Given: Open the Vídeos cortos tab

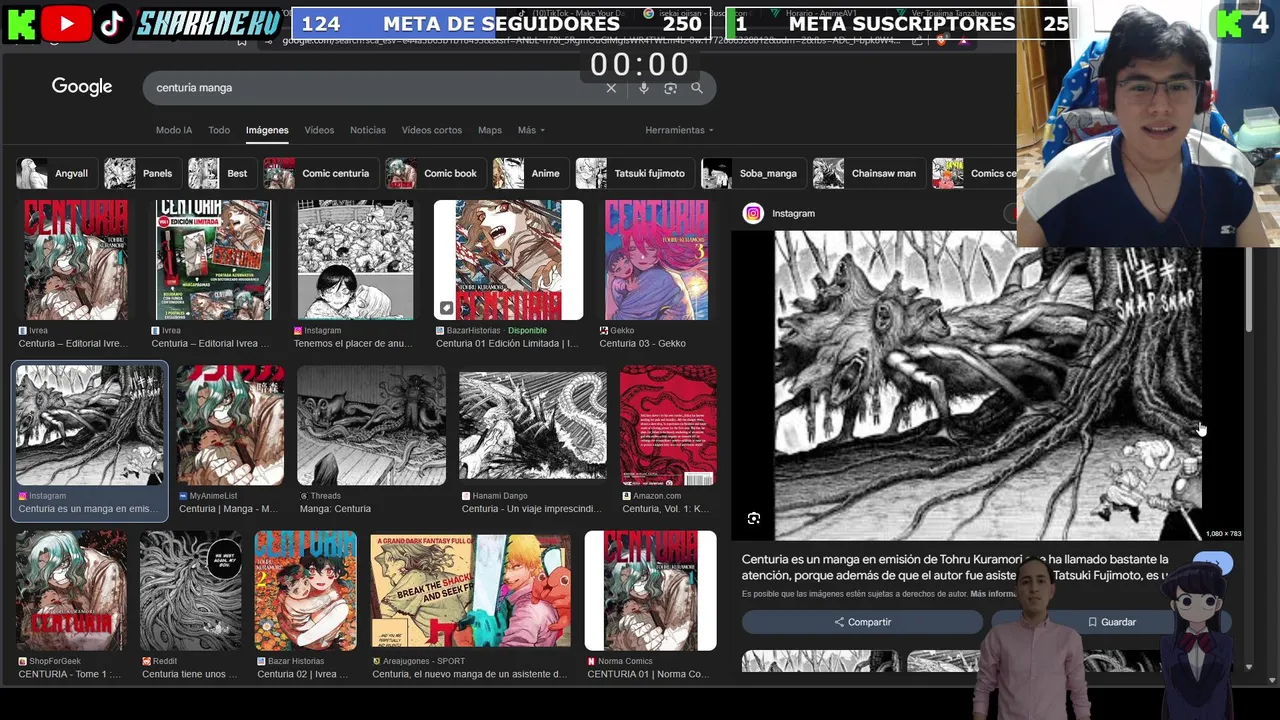Looking at the screenshot, I should (432, 130).
